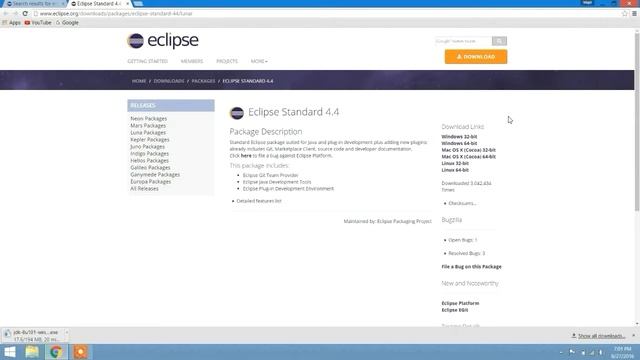The width and height of the screenshot is (640, 360).
Task: Open Windows Start button
Action: click(10, 352)
